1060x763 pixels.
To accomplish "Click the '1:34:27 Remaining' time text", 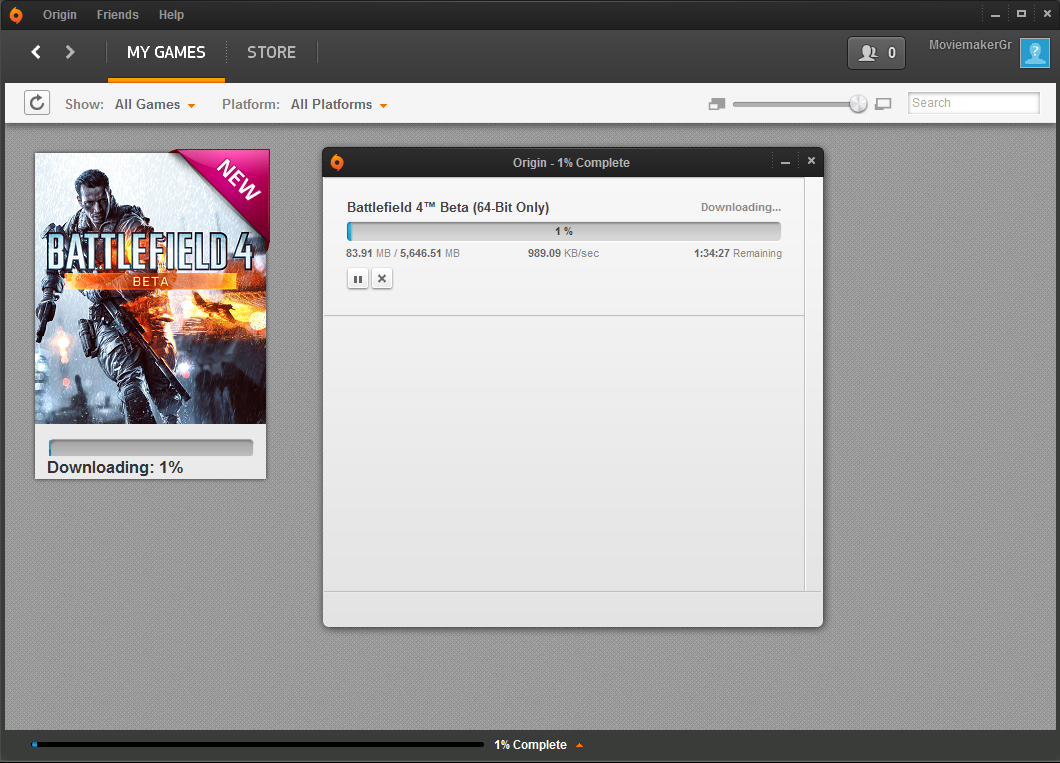I will click(738, 253).
